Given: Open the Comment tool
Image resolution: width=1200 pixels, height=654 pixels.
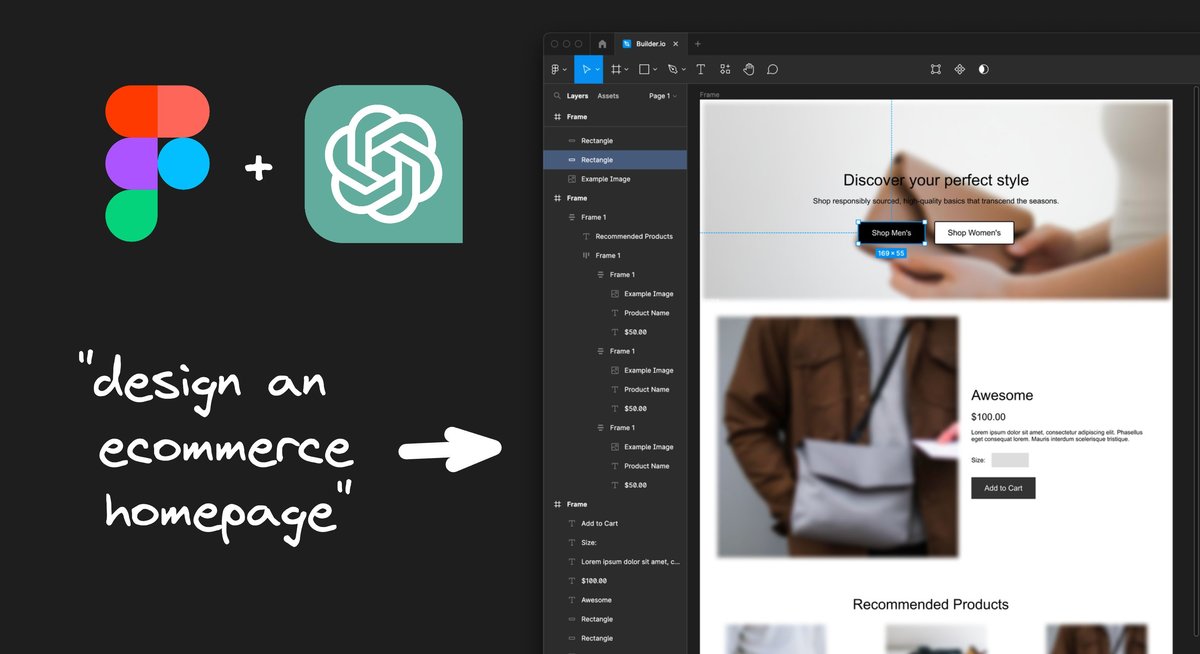Looking at the screenshot, I should coord(772,69).
